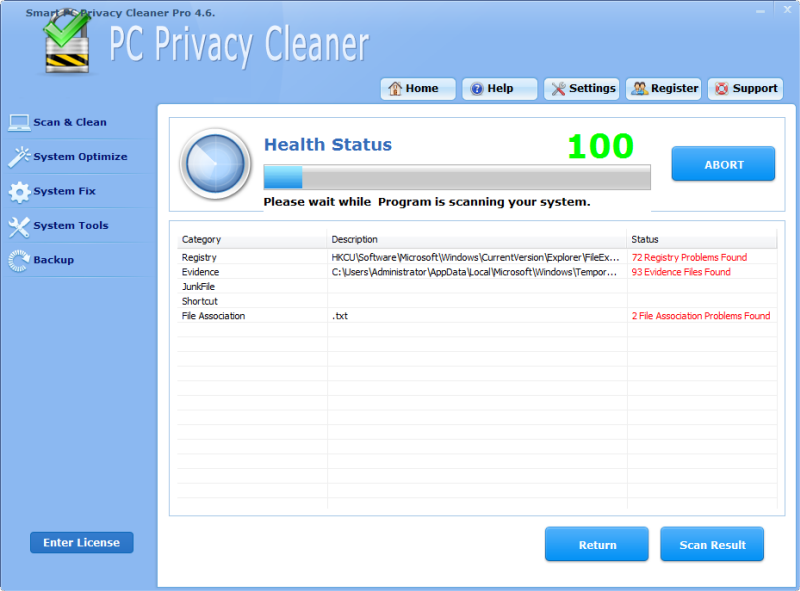This screenshot has height=591, width=800.
Task: Select the System Fix wrench icon
Action: (x=20, y=191)
